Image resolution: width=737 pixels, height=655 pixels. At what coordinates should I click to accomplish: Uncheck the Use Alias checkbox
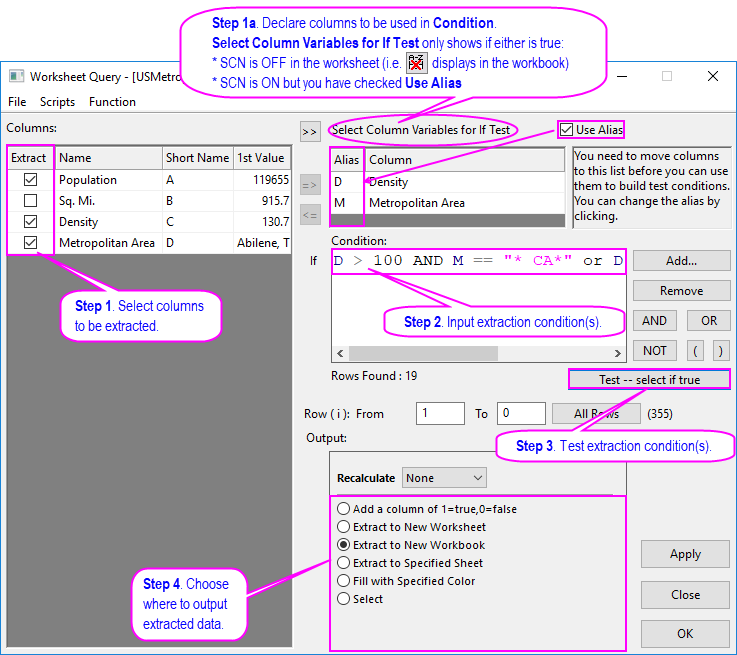click(x=568, y=130)
